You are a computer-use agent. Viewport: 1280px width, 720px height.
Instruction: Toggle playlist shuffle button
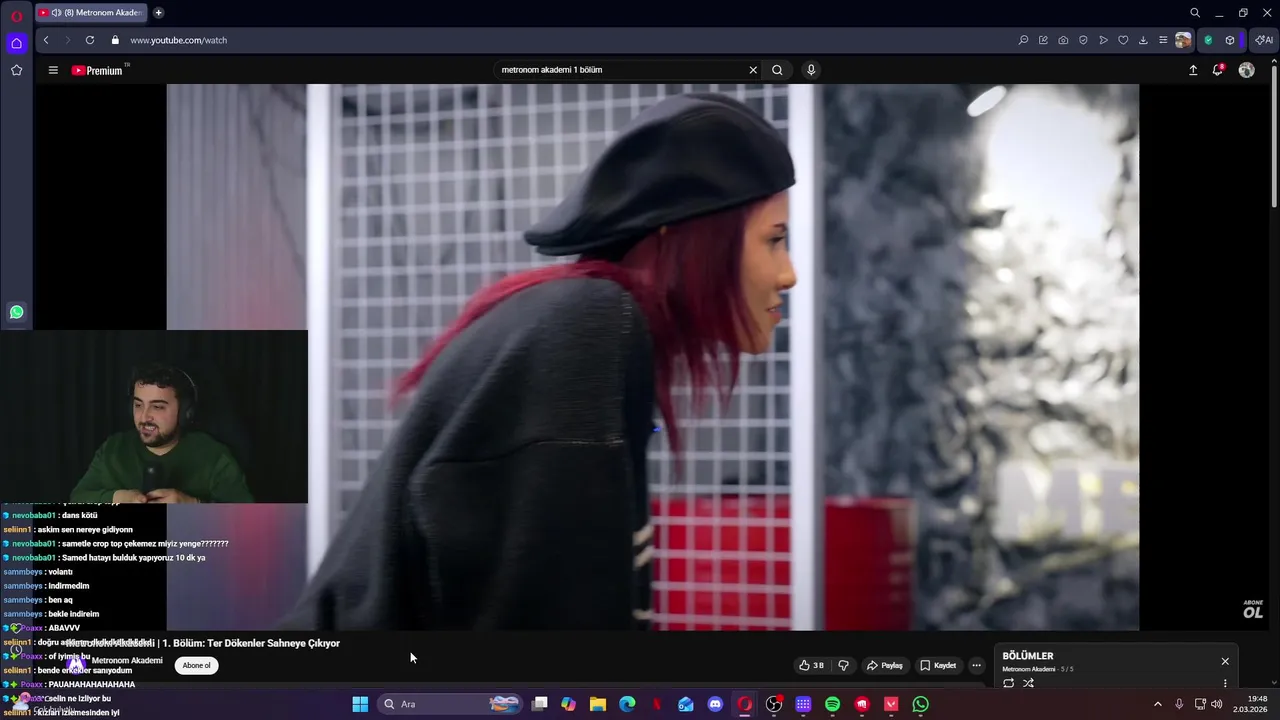1029,683
